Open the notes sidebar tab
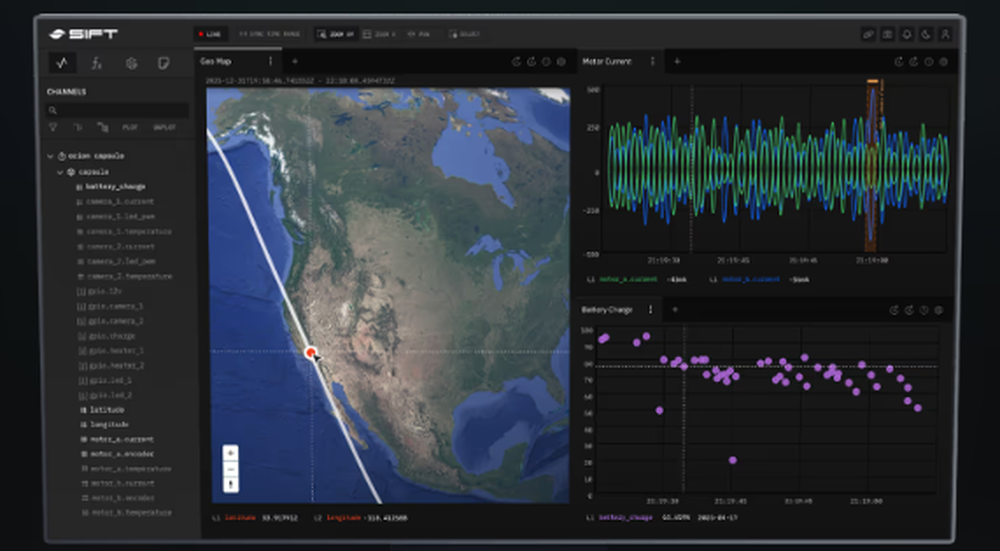The height and width of the screenshot is (551, 1000). [x=164, y=63]
